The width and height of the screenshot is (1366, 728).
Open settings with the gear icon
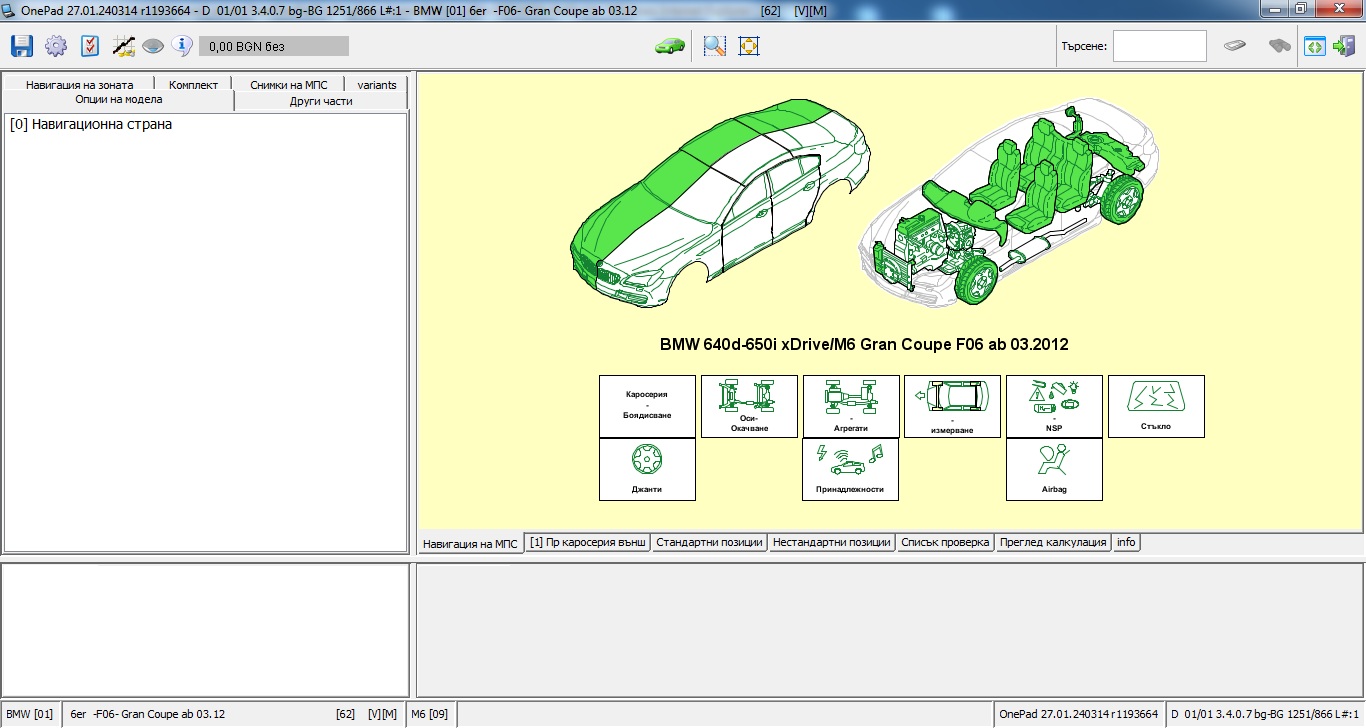[55, 46]
